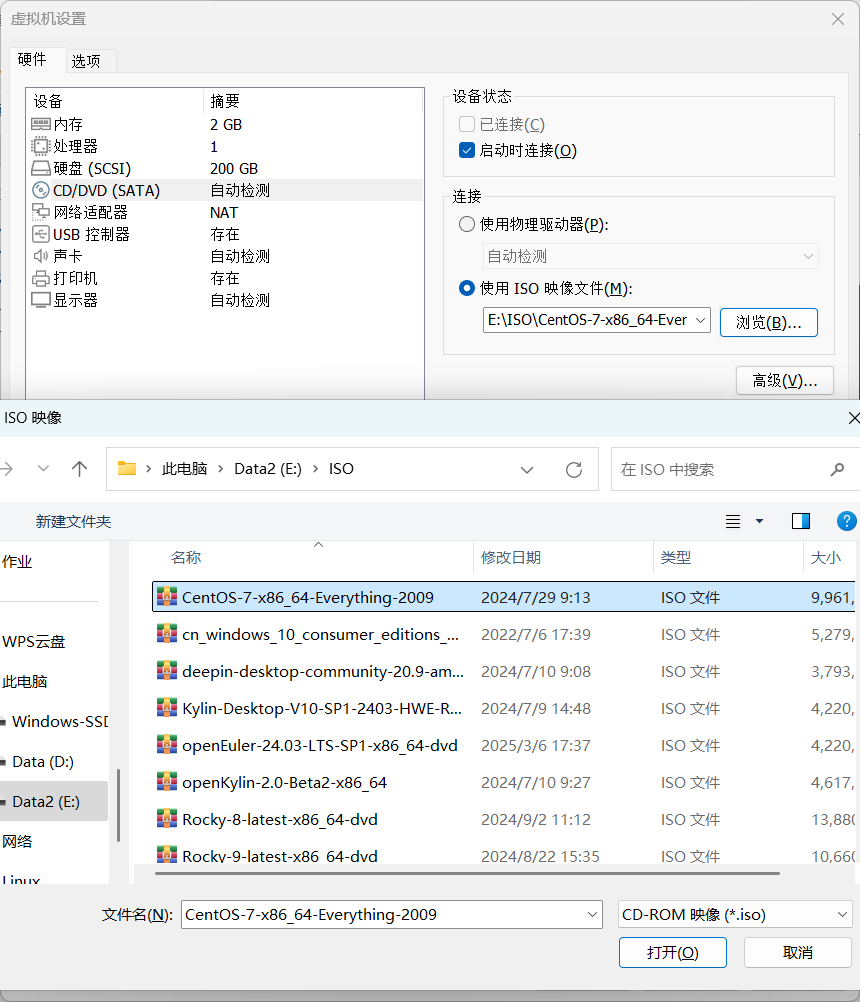Image resolution: width=860 pixels, height=1002 pixels.
Task: Sort by 类型 column header
Action: [676, 557]
